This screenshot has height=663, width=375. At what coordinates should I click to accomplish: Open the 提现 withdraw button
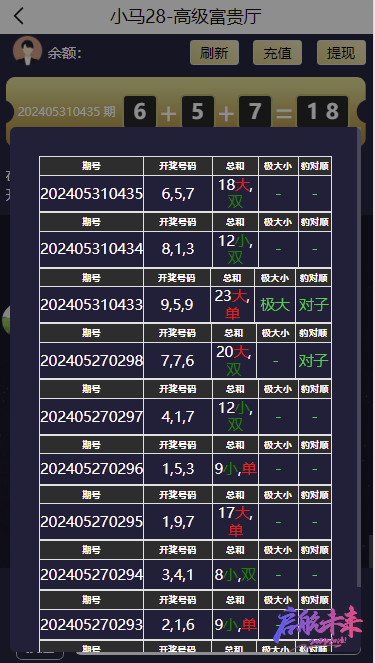tap(341, 53)
